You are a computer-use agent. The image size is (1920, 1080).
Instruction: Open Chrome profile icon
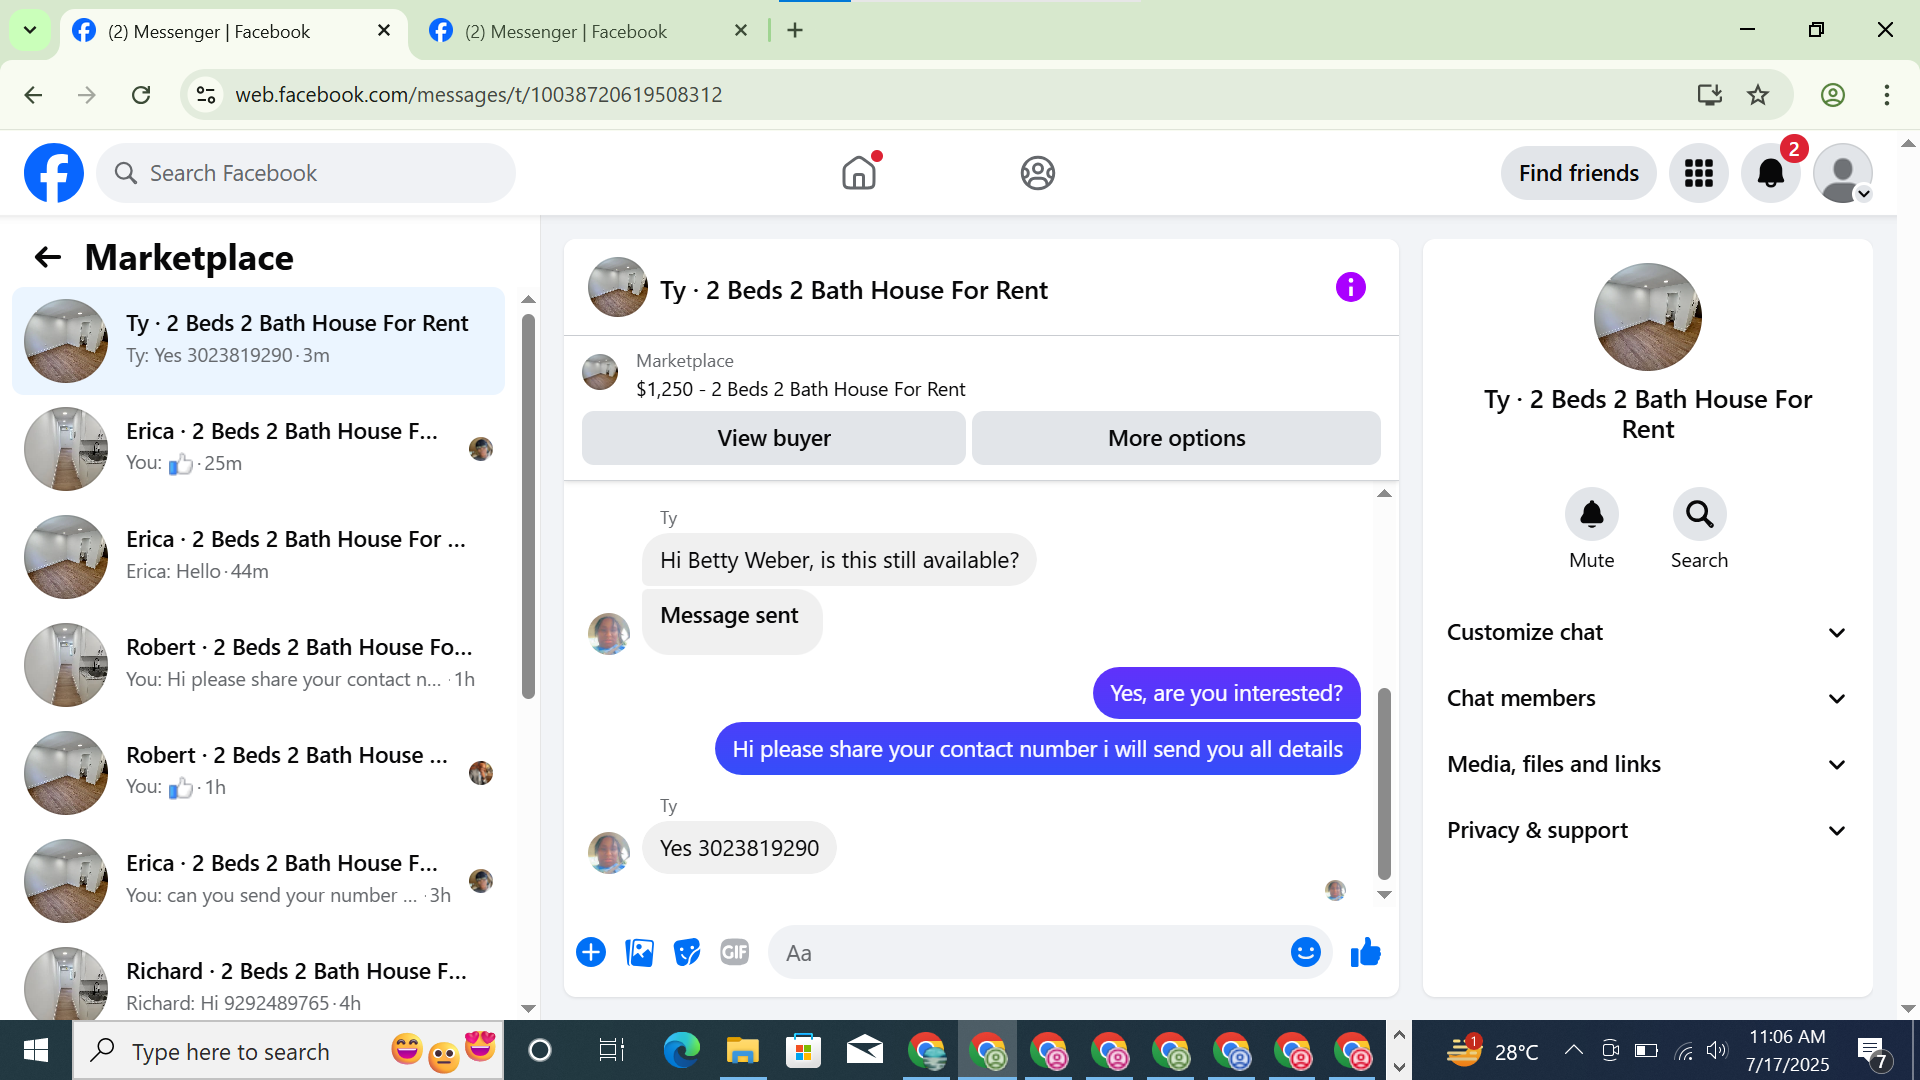(x=1833, y=95)
